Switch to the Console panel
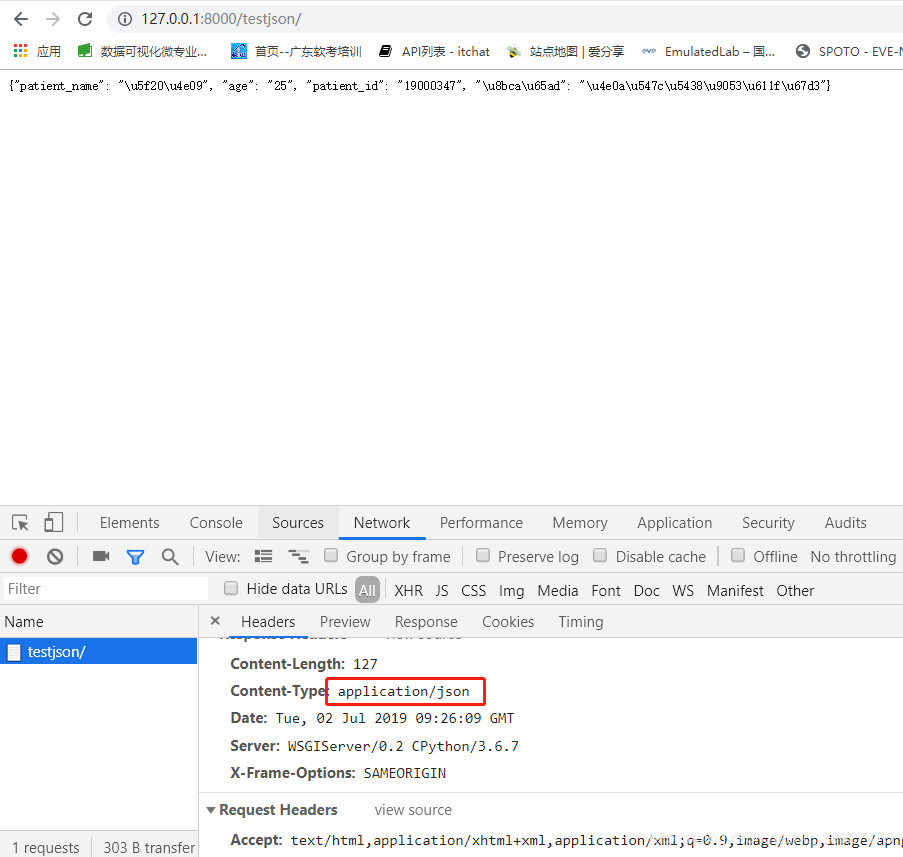The height and width of the screenshot is (857, 903). point(215,522)
